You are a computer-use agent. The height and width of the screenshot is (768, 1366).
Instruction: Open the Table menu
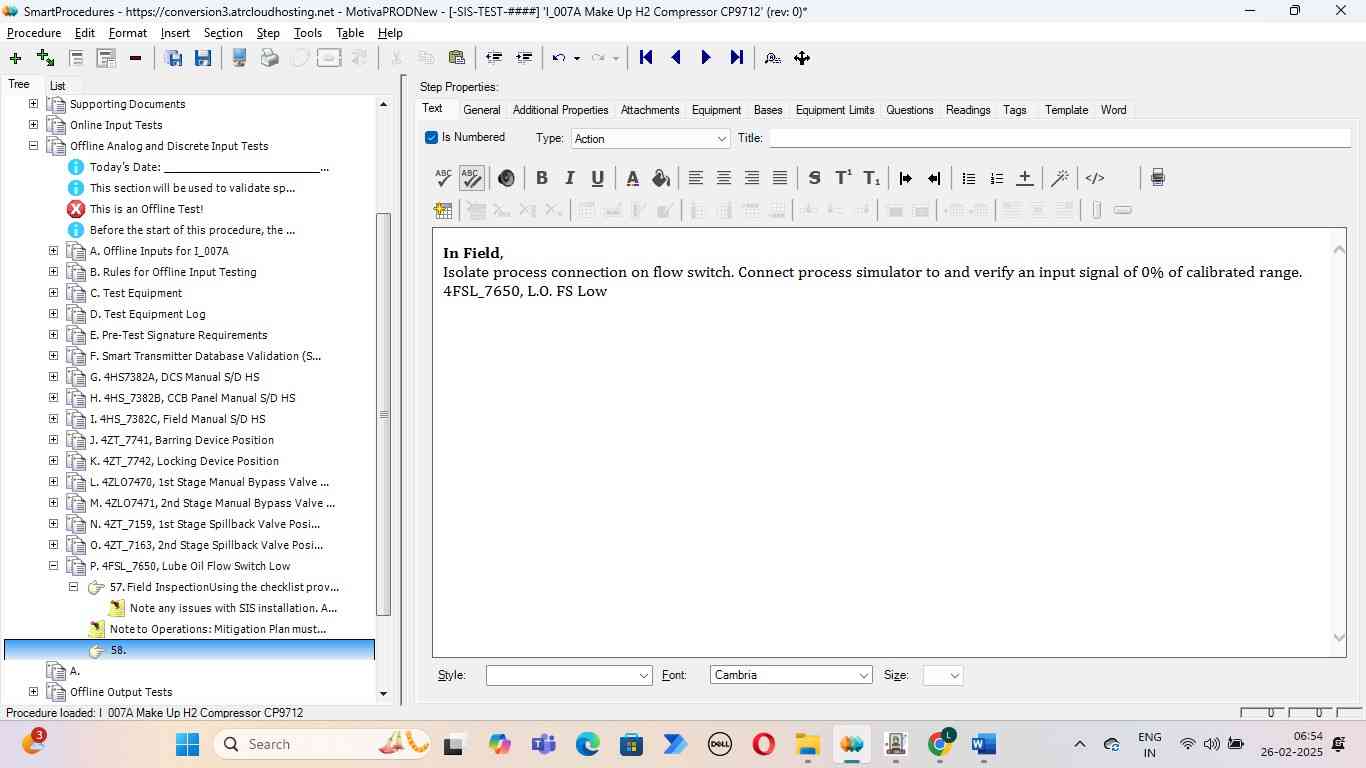350,33
